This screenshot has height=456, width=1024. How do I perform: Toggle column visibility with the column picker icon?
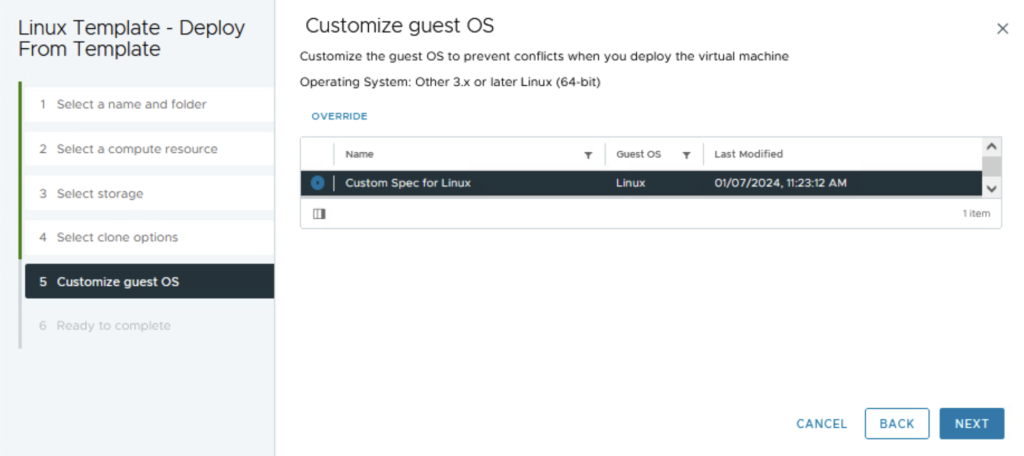(x=319, y=214)
